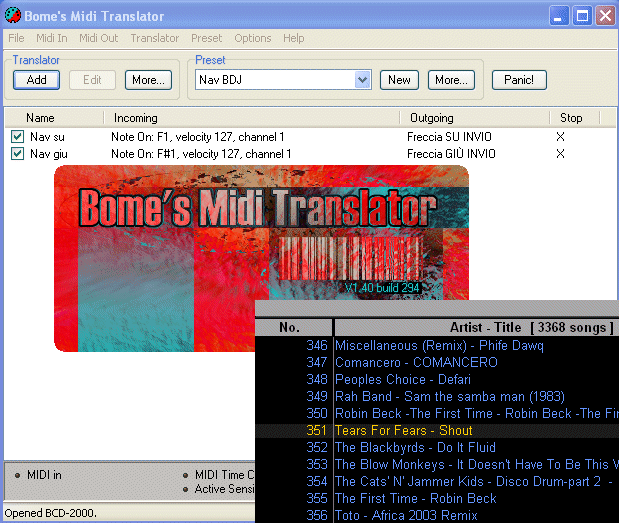Select song Toto - Africa 2003 Remix
The image size is (619, 523).
406,515
